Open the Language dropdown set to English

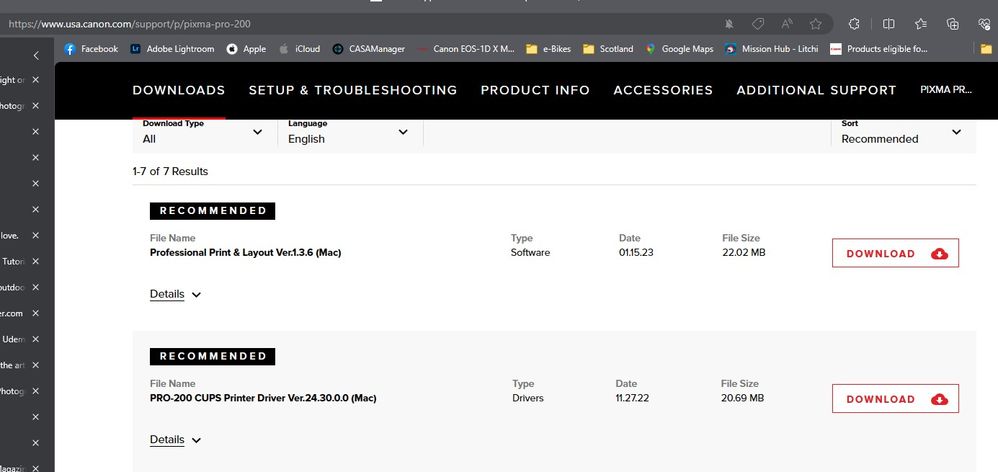[350, 132]
